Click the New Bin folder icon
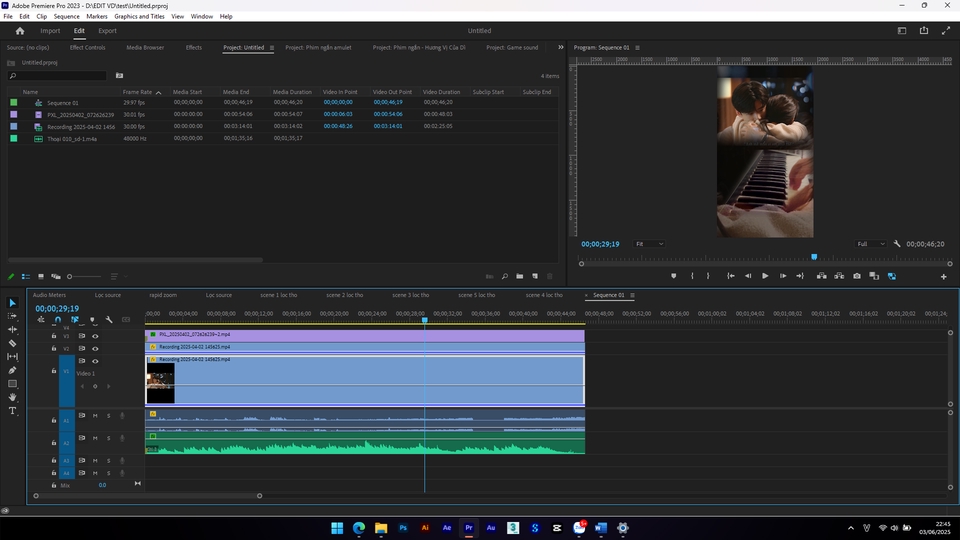This screenshot has height=540, width=960. pyautogui.click(x=520, y=276)
